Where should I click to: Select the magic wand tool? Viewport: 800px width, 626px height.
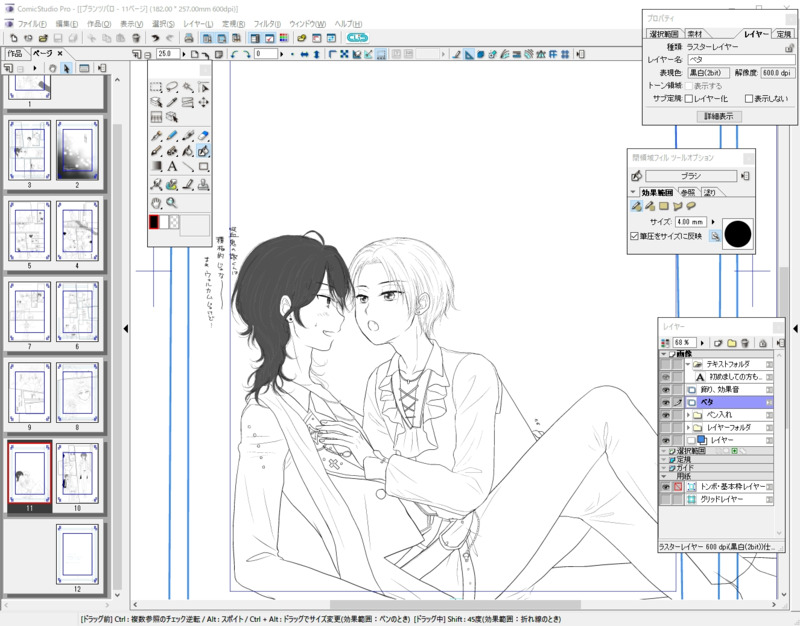[x=188, y=87]
